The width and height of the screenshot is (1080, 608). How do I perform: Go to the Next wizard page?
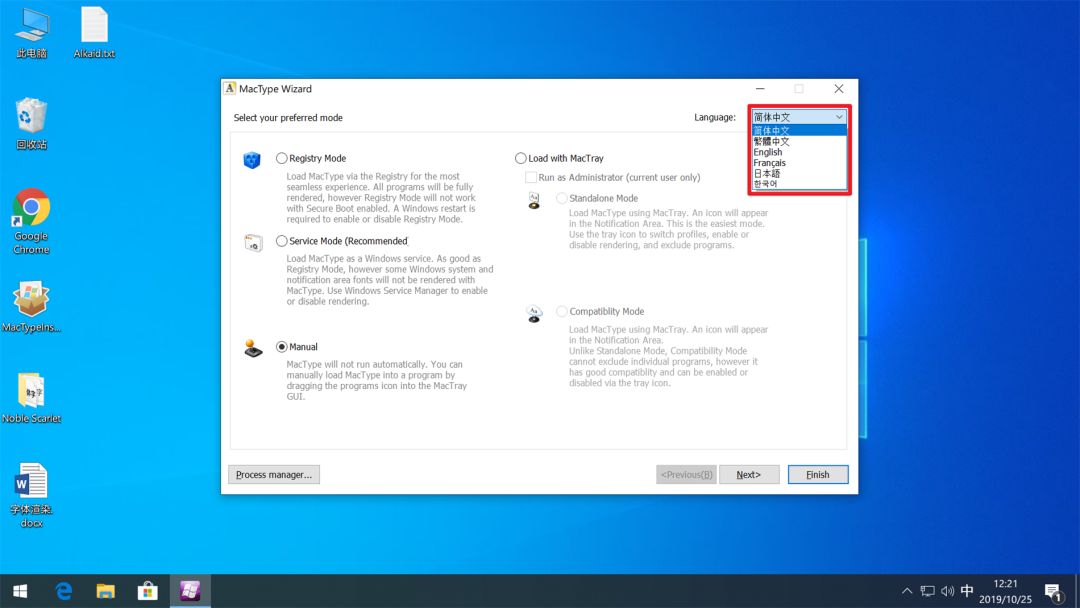749,474
